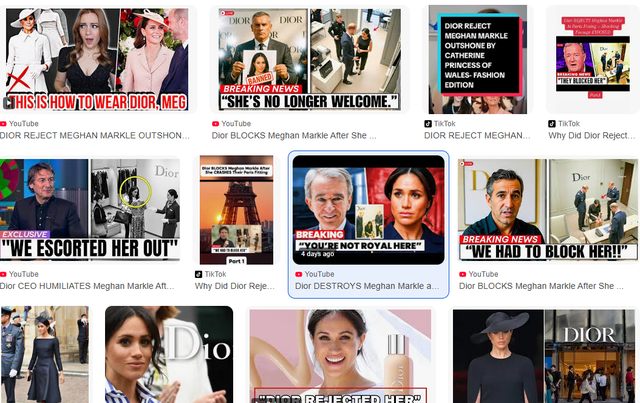Click video badge icon on first thumbnail's corner
Screen dimensions: 640x403
point(9,102)
